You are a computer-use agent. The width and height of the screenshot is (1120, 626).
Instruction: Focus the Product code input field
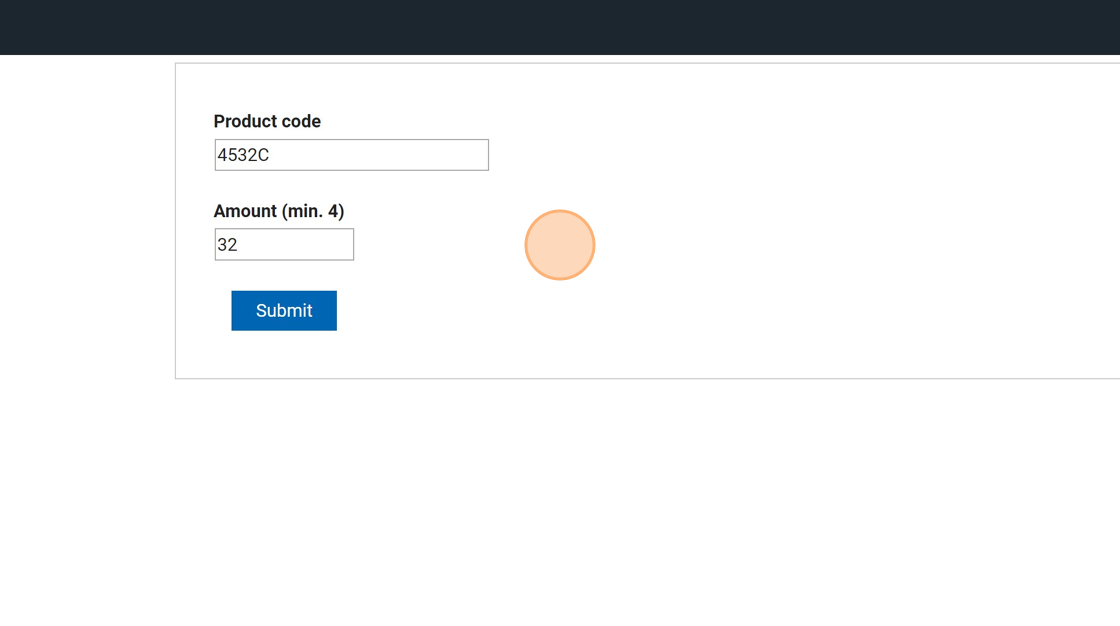[x=351, y=155]
